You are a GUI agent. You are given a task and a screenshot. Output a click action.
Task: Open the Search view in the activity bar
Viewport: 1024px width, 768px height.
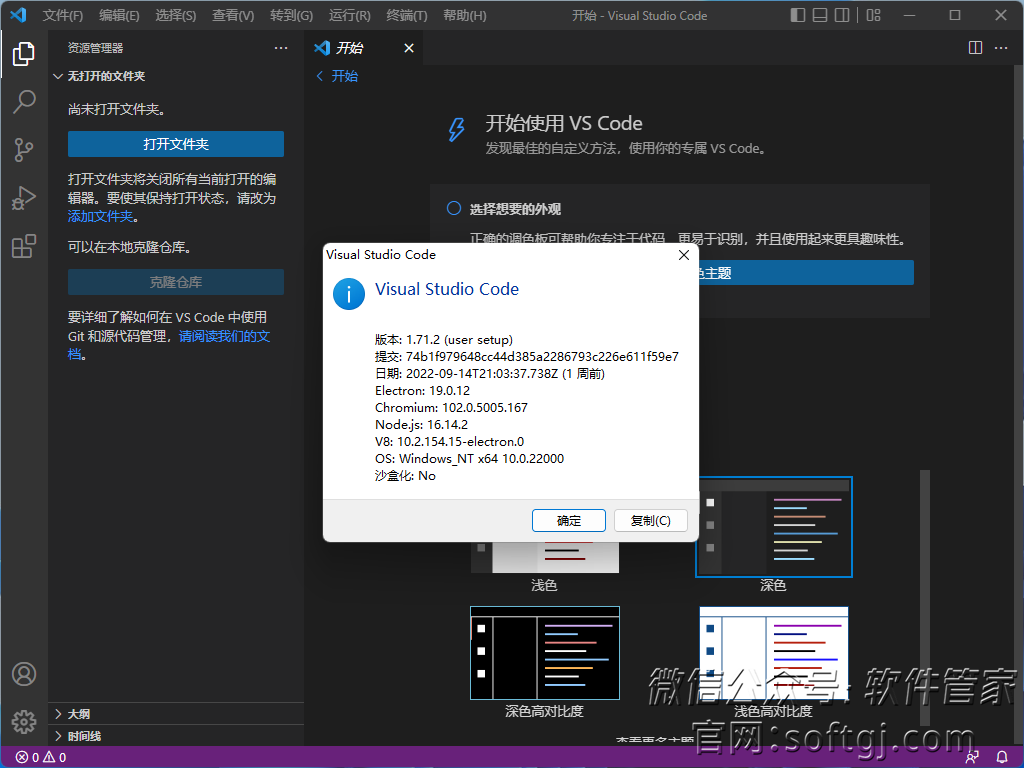point(24,102)
